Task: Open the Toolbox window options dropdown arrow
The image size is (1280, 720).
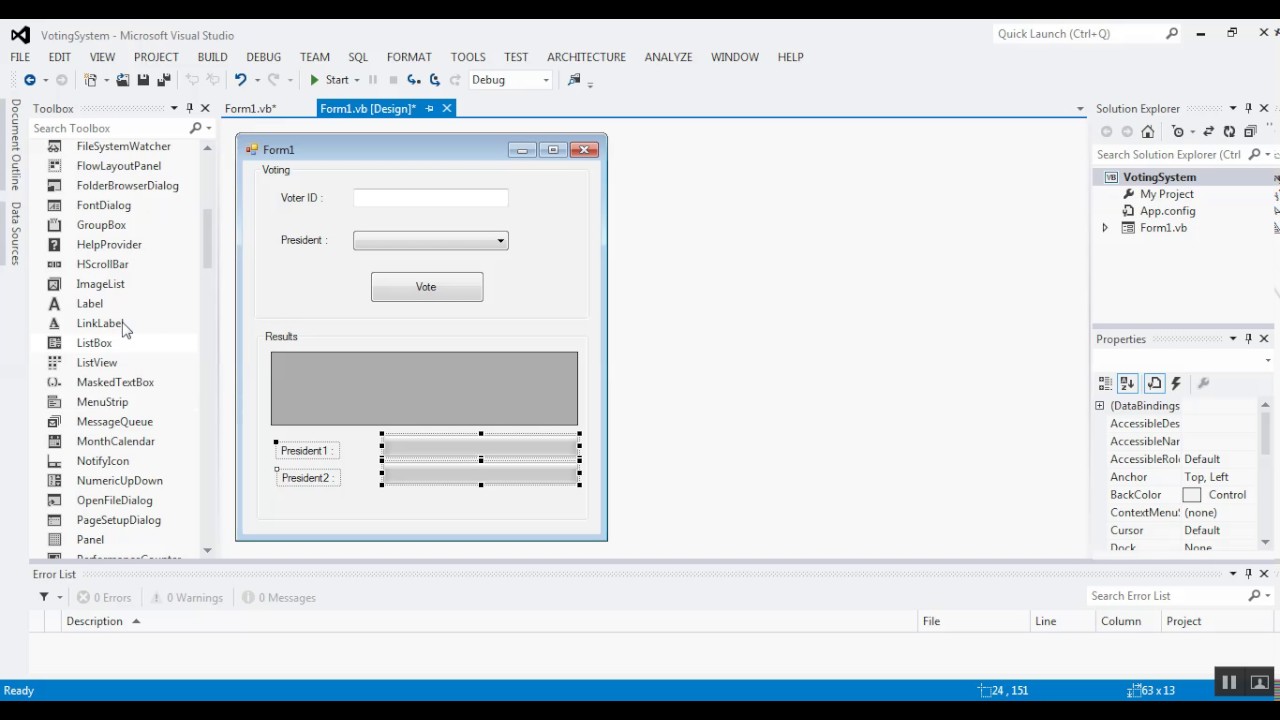Action: (x=174, y=108)
